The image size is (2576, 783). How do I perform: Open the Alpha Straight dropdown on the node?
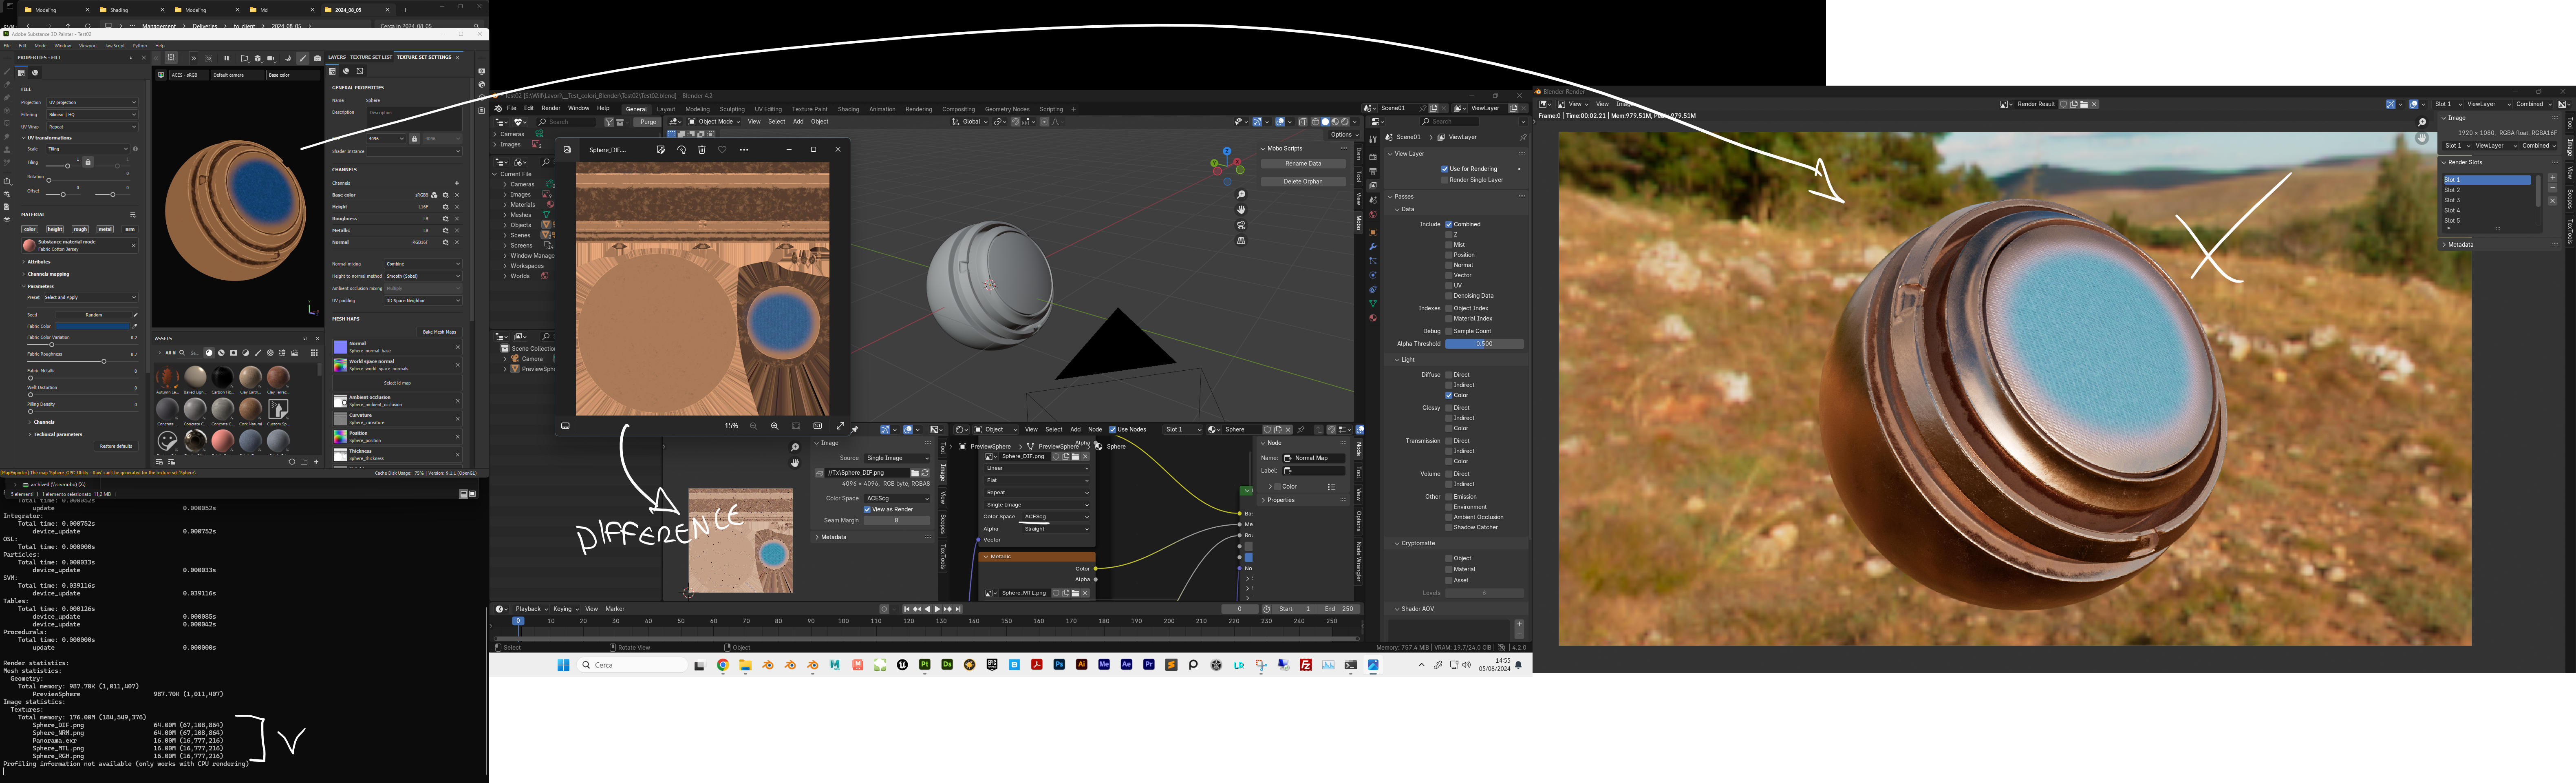coord(1056,529)
